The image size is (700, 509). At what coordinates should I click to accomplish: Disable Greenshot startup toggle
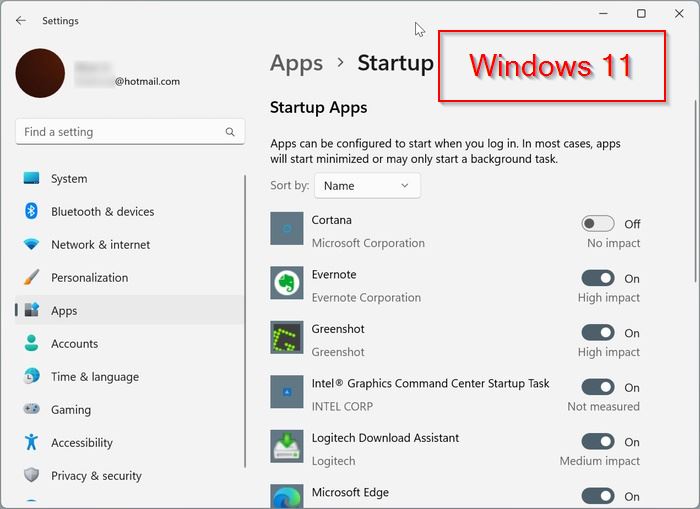coord(598,333)
